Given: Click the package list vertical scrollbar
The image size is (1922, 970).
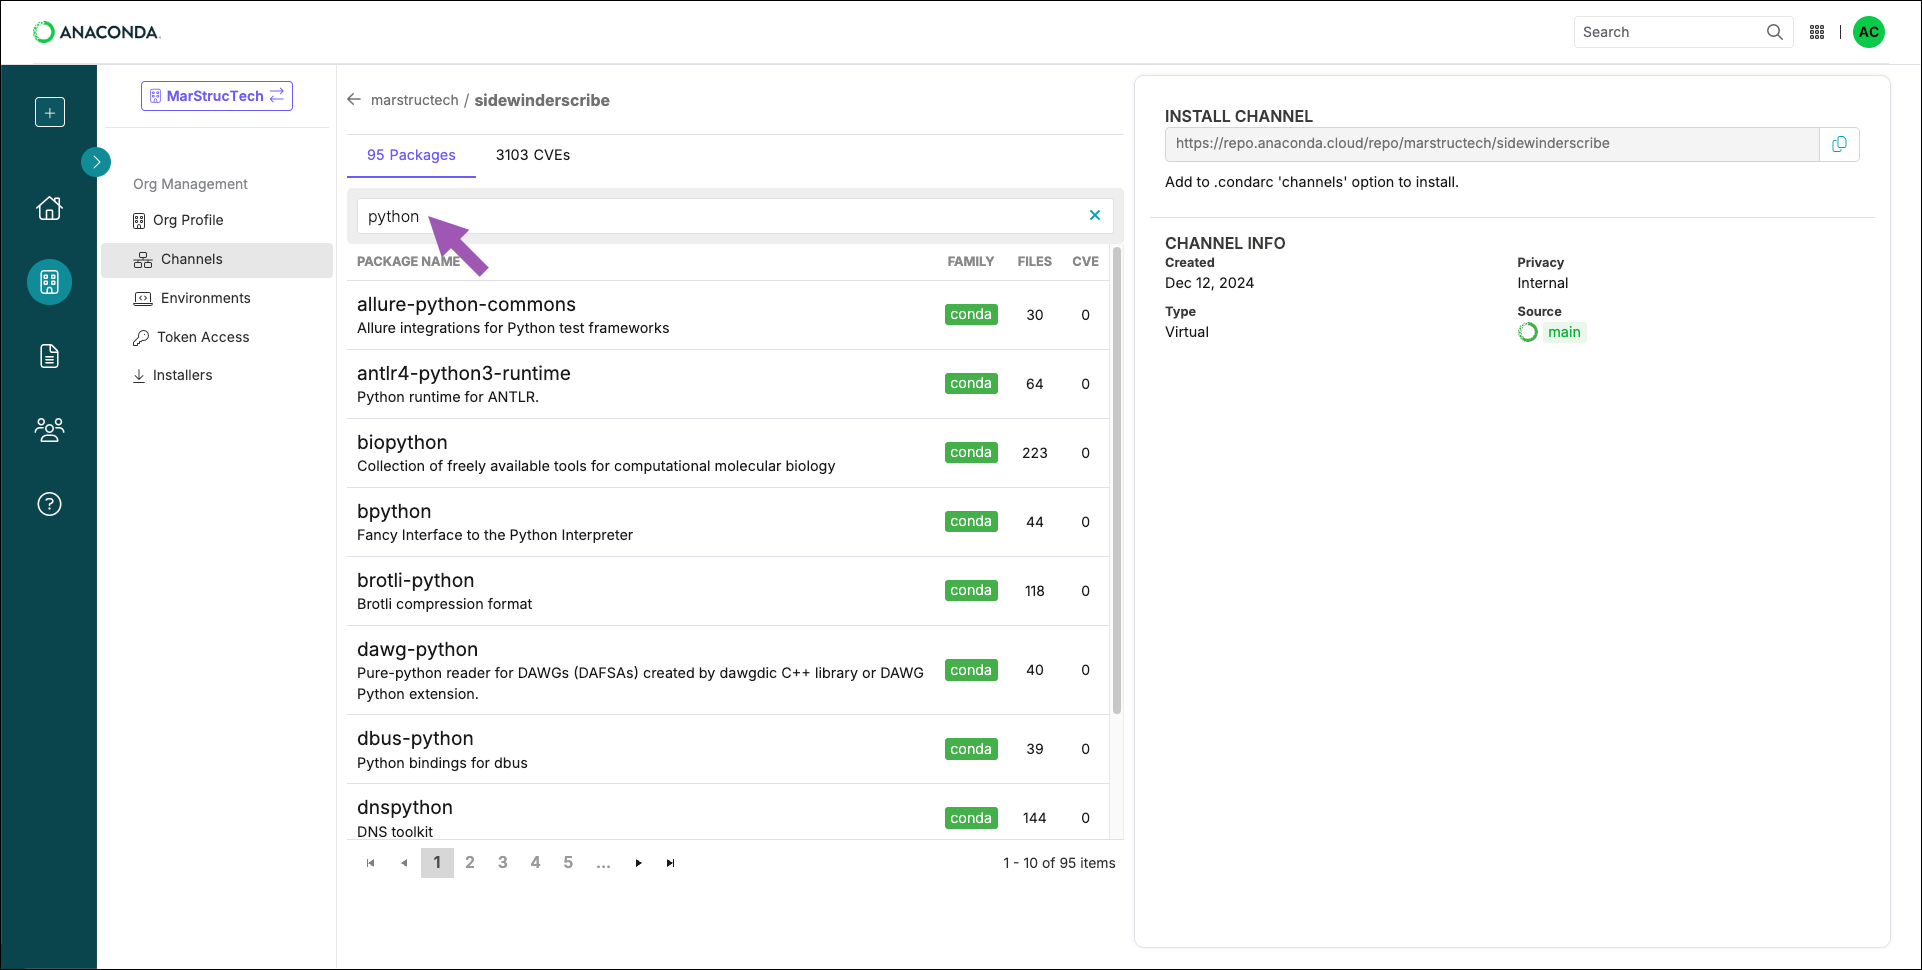Looking at the screenshot, I should pyautogui.click(x=1117, y=480).
